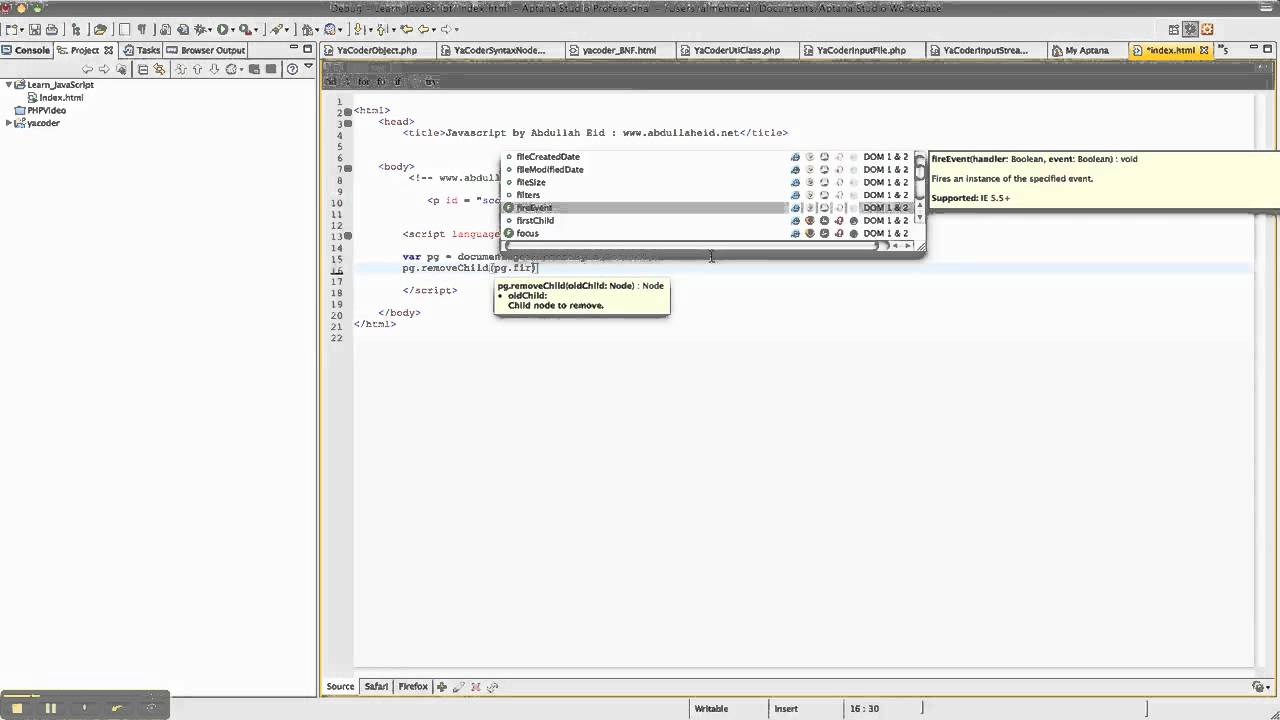This screenshot has height=720, width=1280.
Task: Click the green plus add browser tab icon
Action: tap(442, 687)
